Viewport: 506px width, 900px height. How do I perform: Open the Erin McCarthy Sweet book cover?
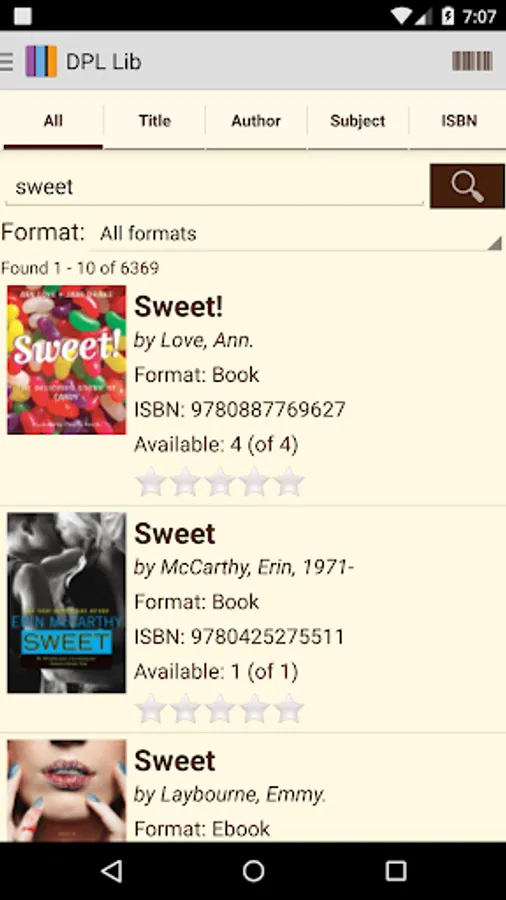[67, 603]
